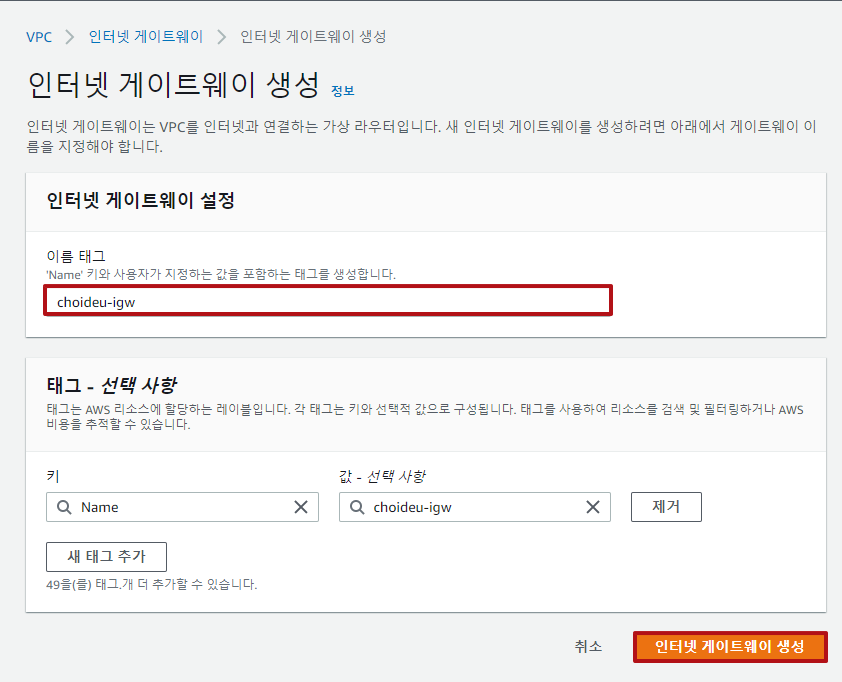Click the 태그 - 선택 사항 section heading
The width and height of the screenshot is (842, 682).
click(112, 385)
